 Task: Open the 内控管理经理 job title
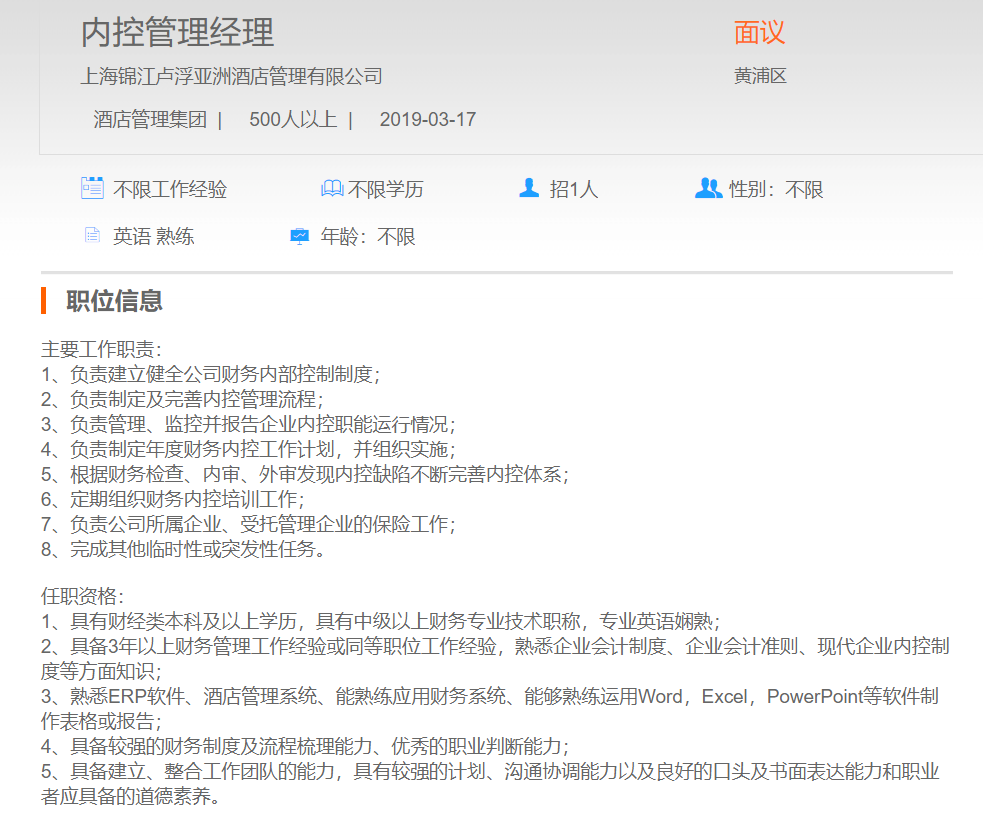[x=177, y=33]
